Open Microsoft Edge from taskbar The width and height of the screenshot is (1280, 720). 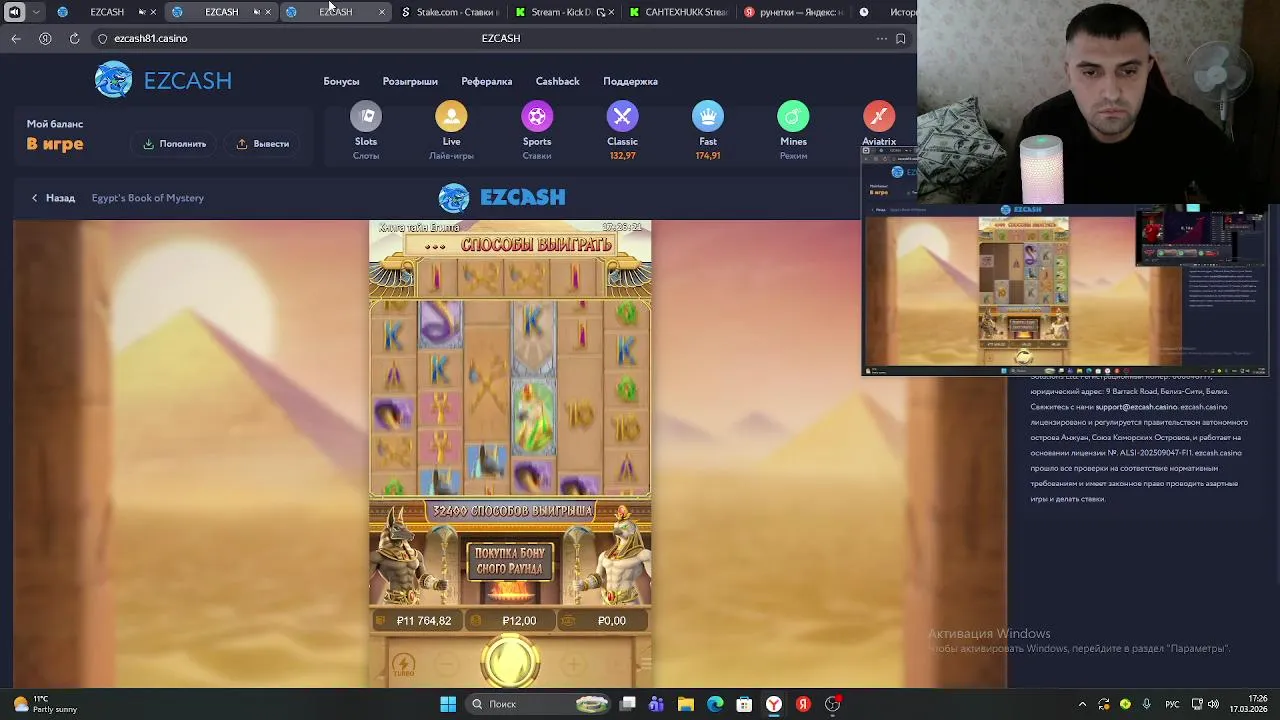(715, 704)
